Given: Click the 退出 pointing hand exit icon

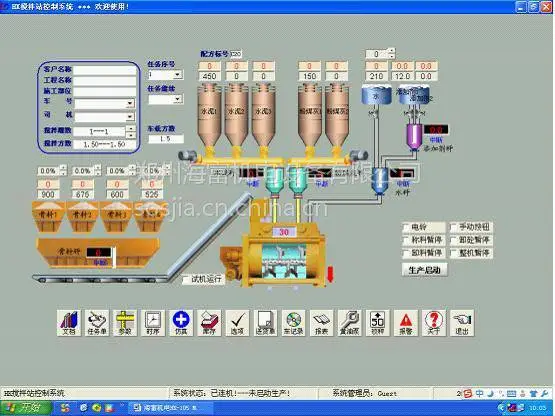Looking at the screenshot, I should coord(462,323).
